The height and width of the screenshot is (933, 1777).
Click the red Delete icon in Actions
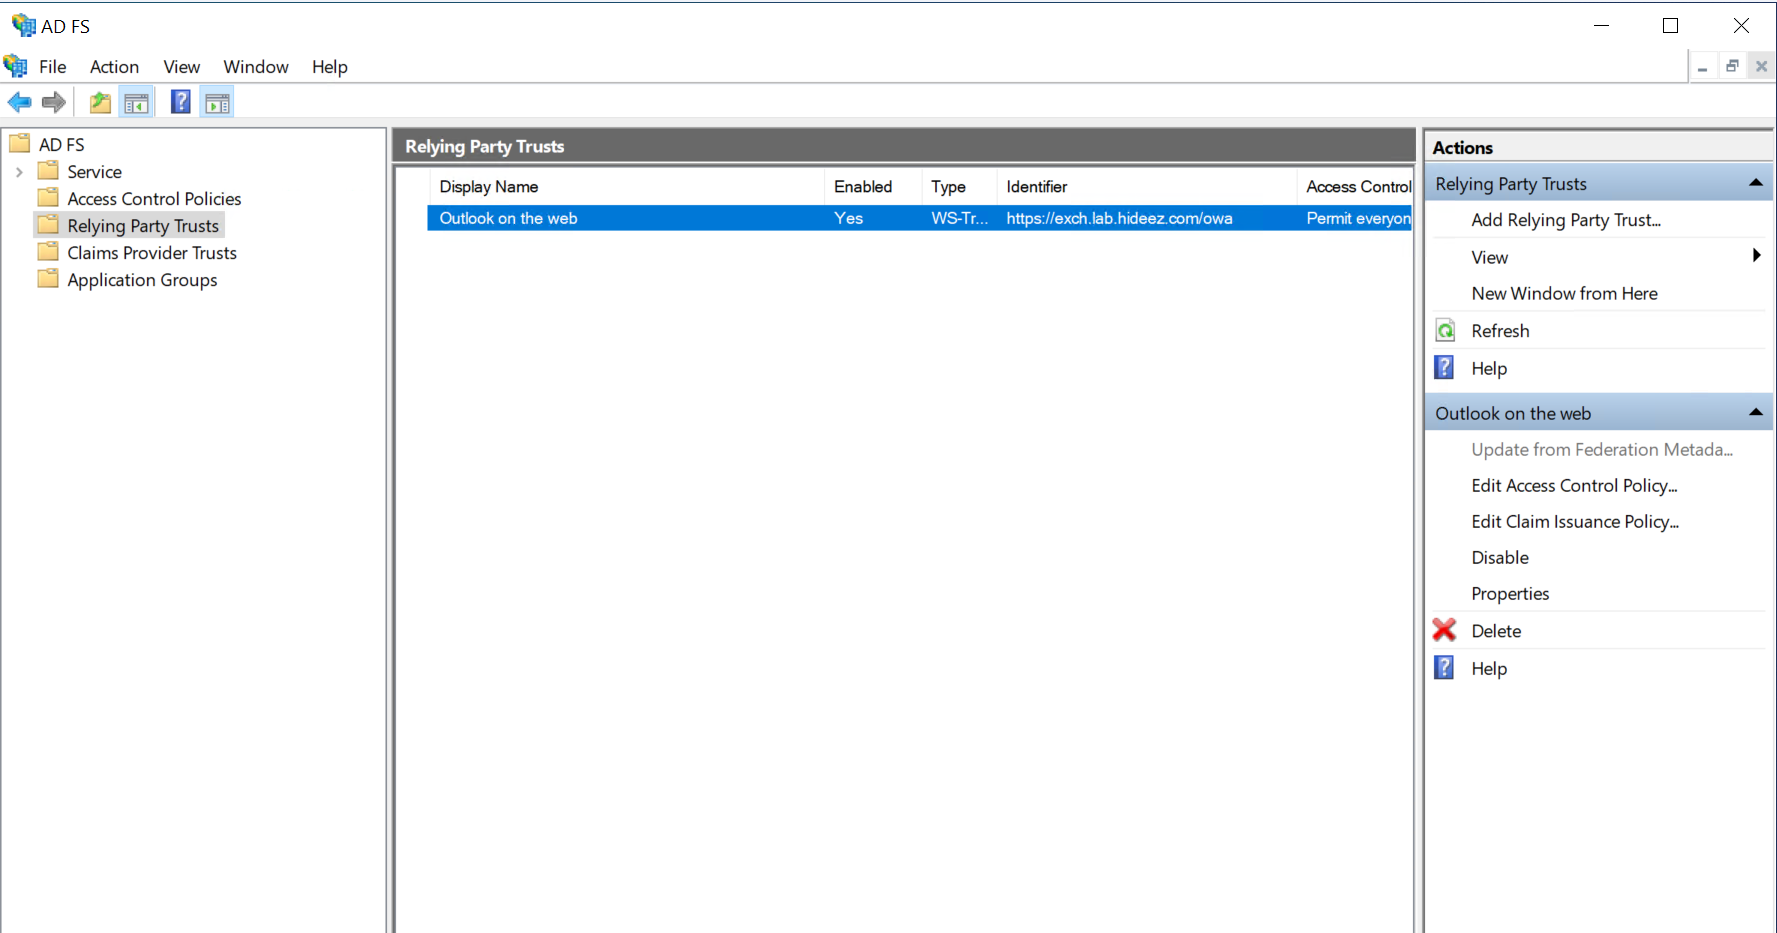coord(1445,630)
